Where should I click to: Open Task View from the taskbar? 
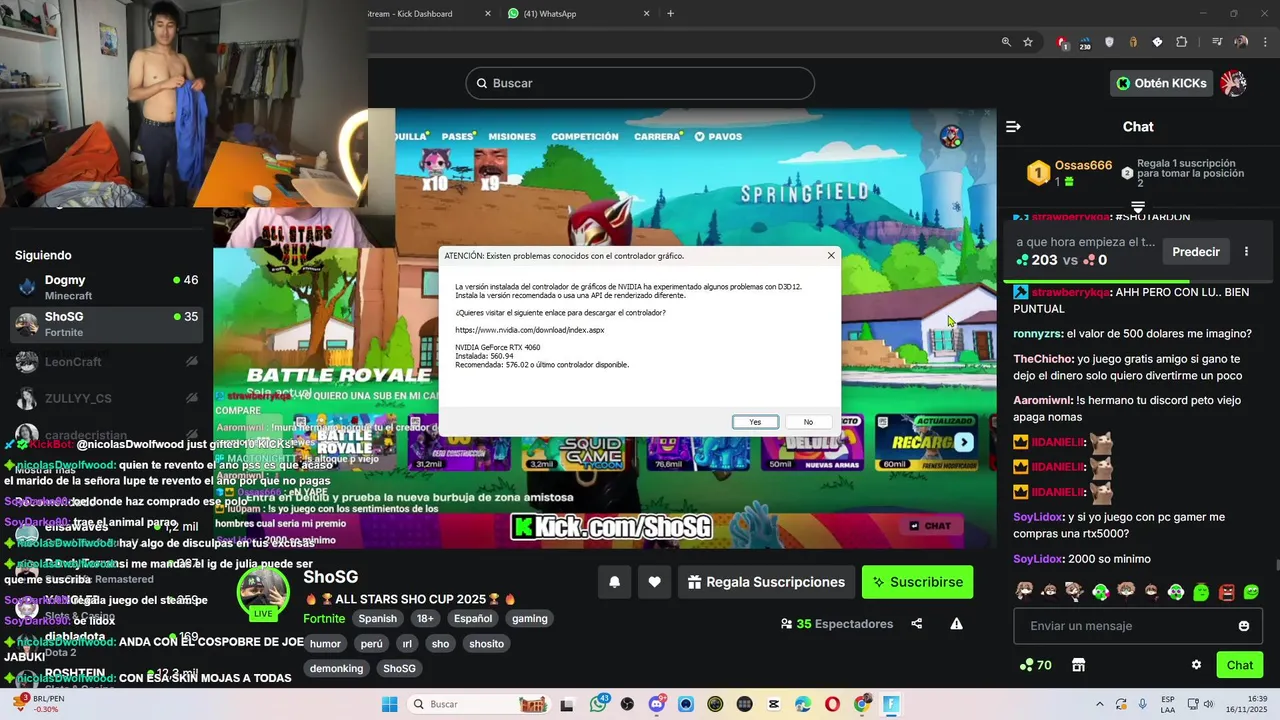point(567,704)
